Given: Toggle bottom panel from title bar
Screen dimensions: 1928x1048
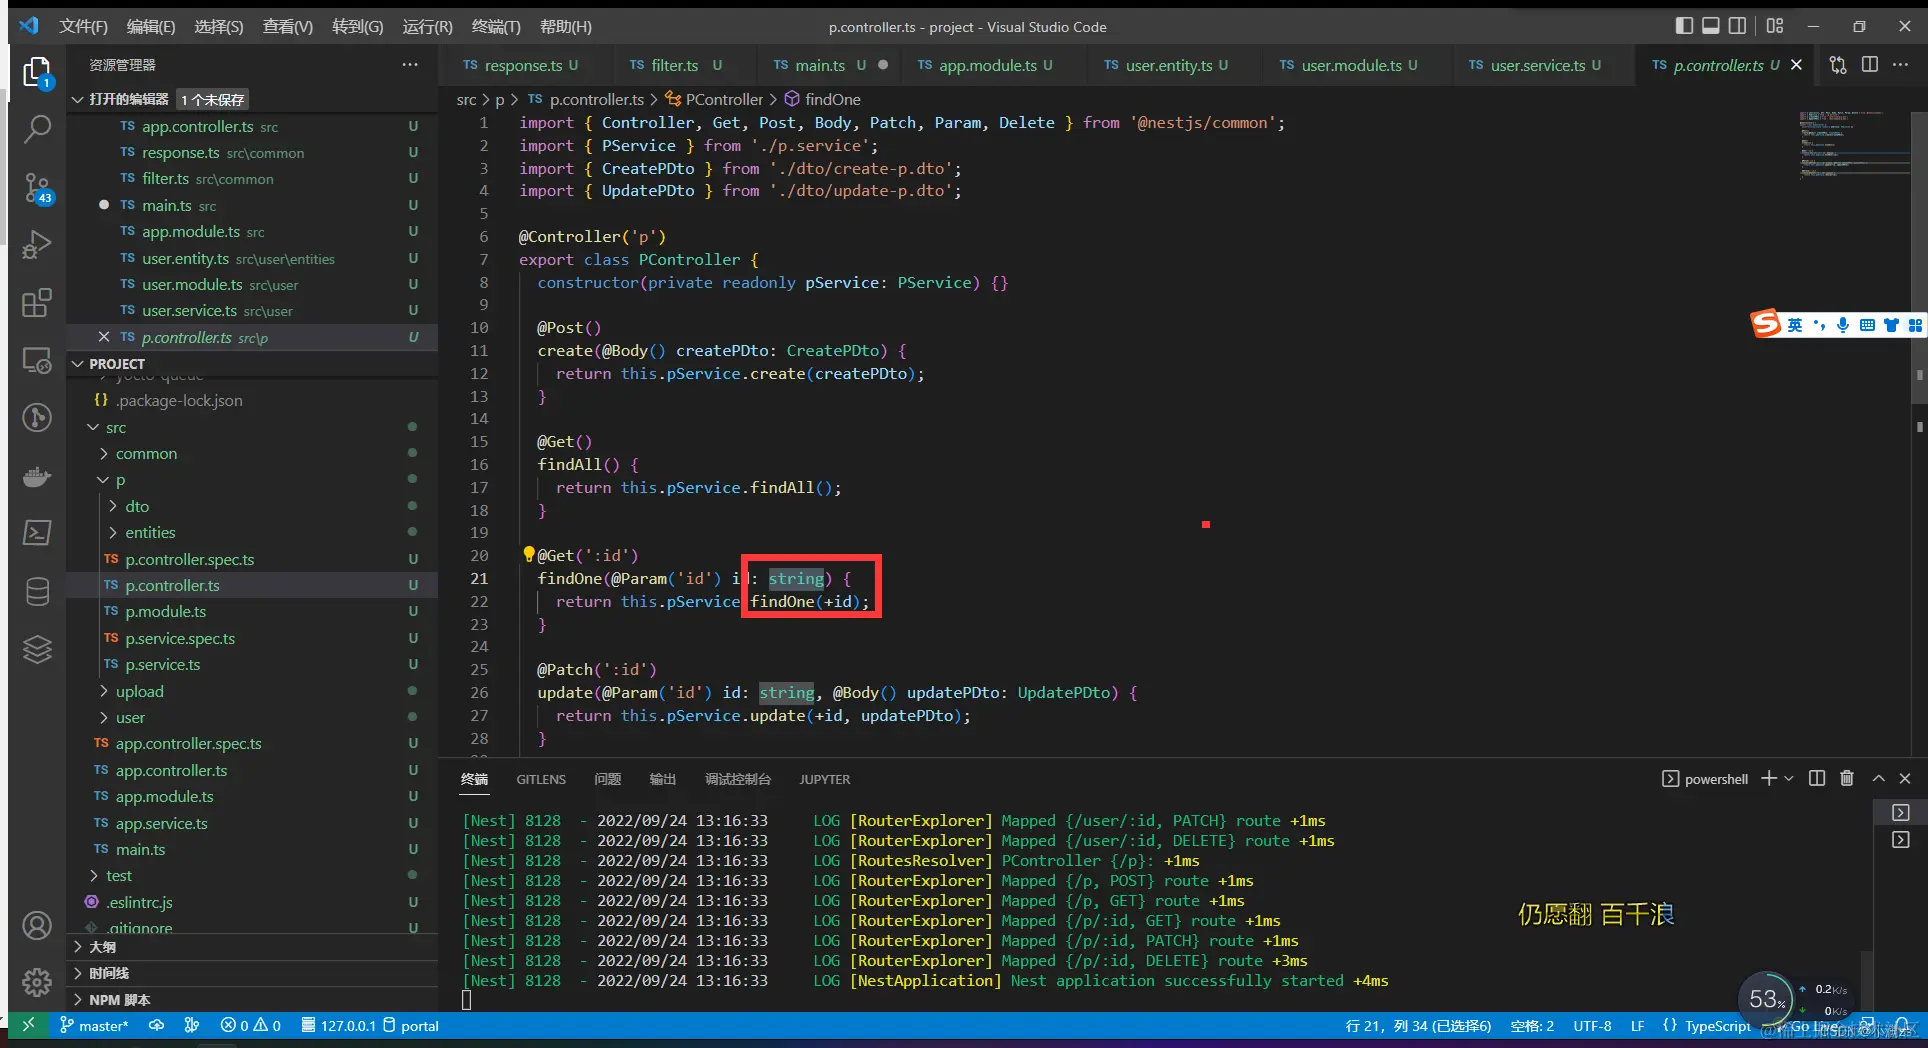Looking at the screenshot, I should click(1711, 26).
